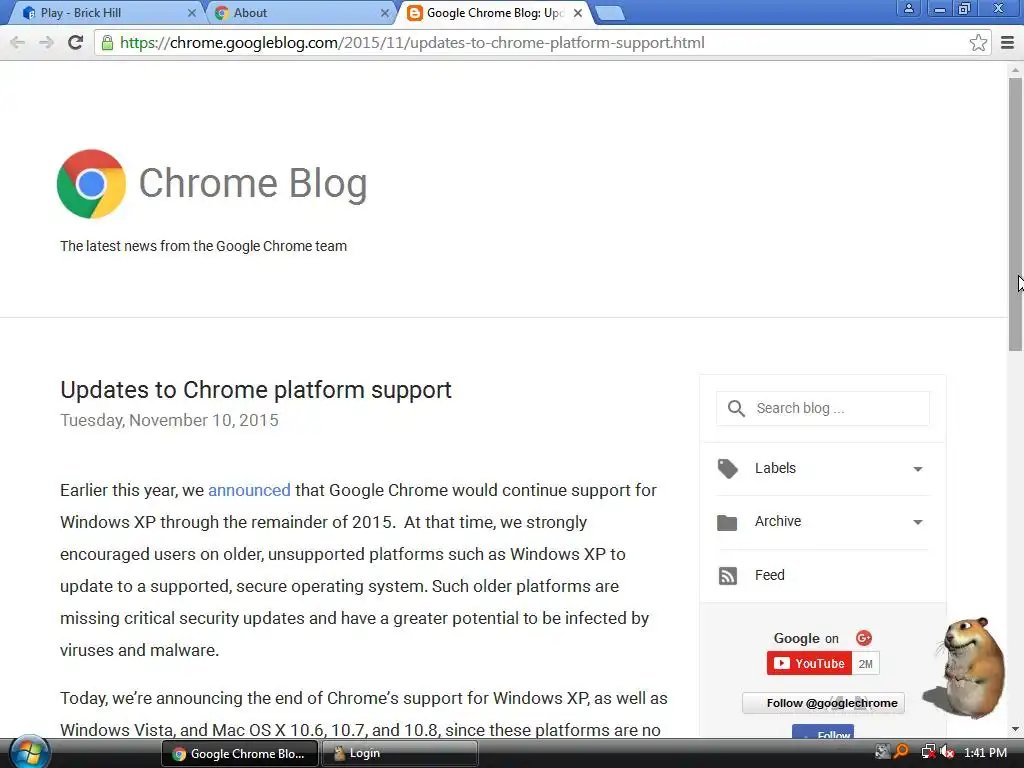
Task: Click the browser back arrow
Action: tap(18, 43)
